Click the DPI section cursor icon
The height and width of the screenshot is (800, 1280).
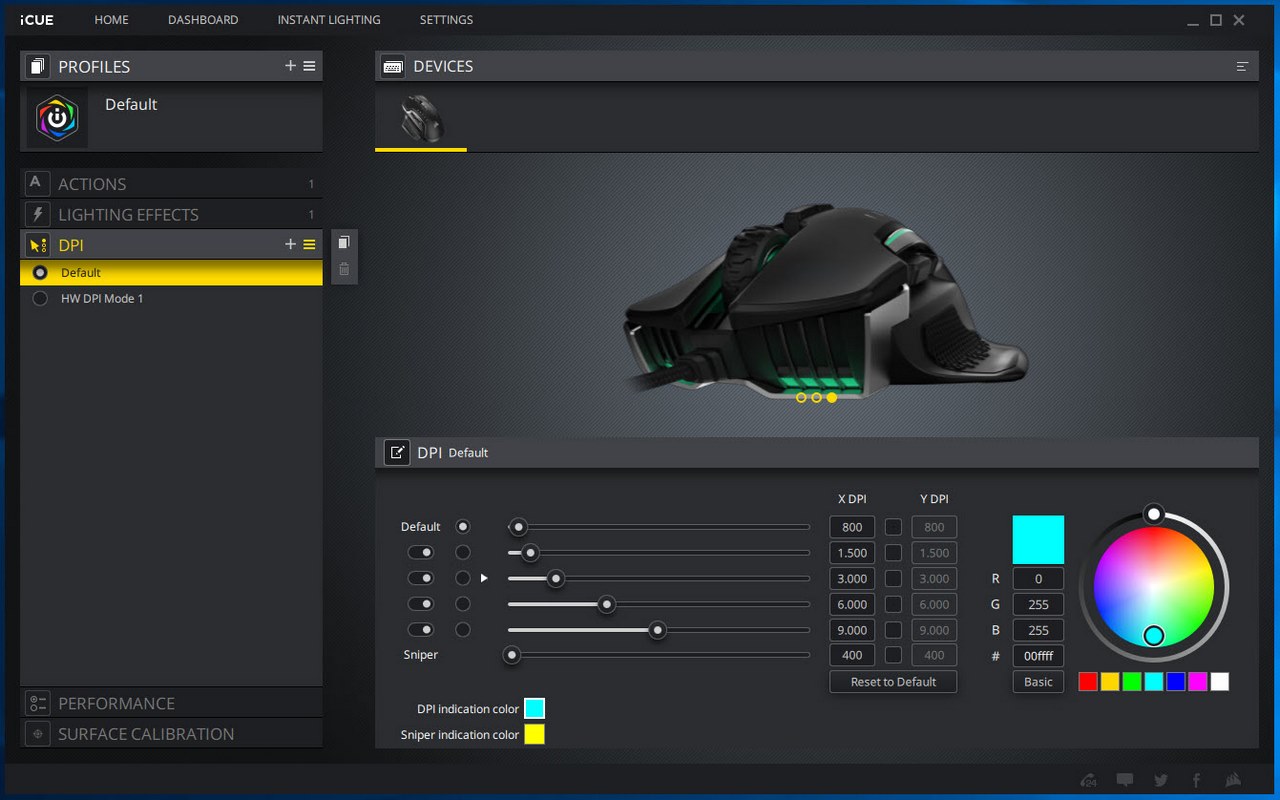(x=36, y=244)
